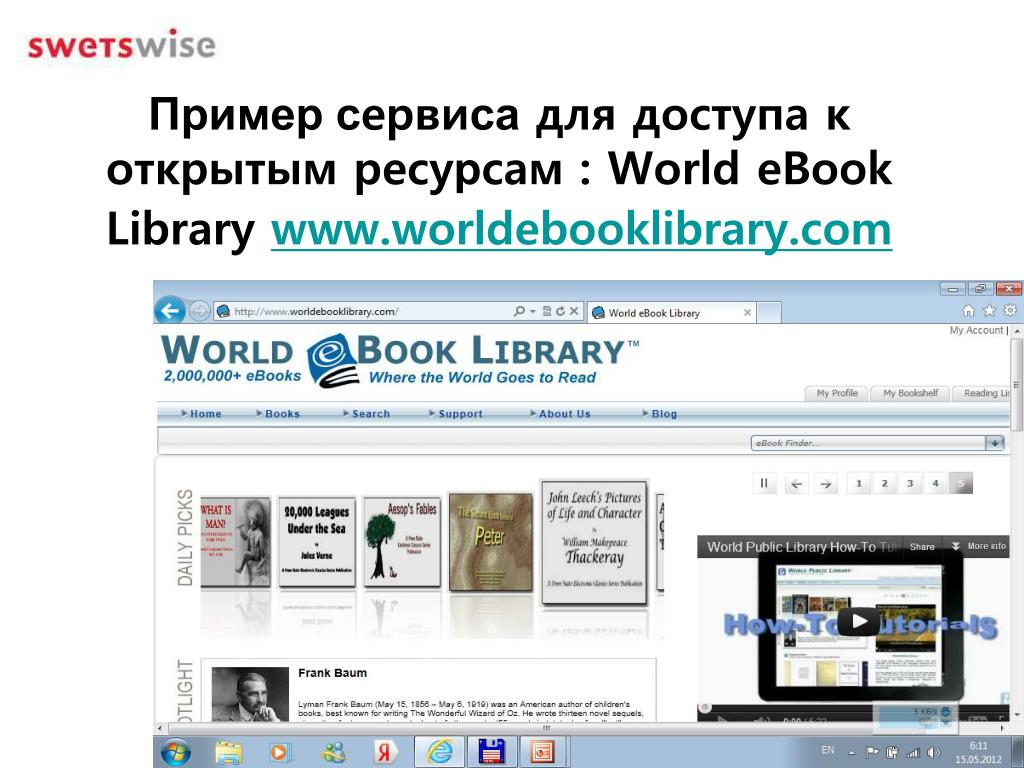Click the World eBook Library logo
The height and width of the screenshot is (768, 1024).
click(x=400, y=358)
